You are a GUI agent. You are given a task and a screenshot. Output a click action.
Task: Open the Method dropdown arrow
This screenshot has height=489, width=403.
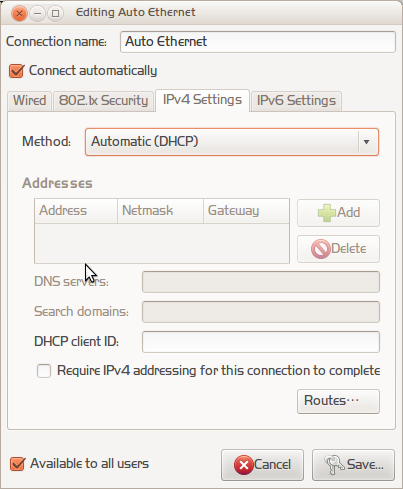point(367,142)
